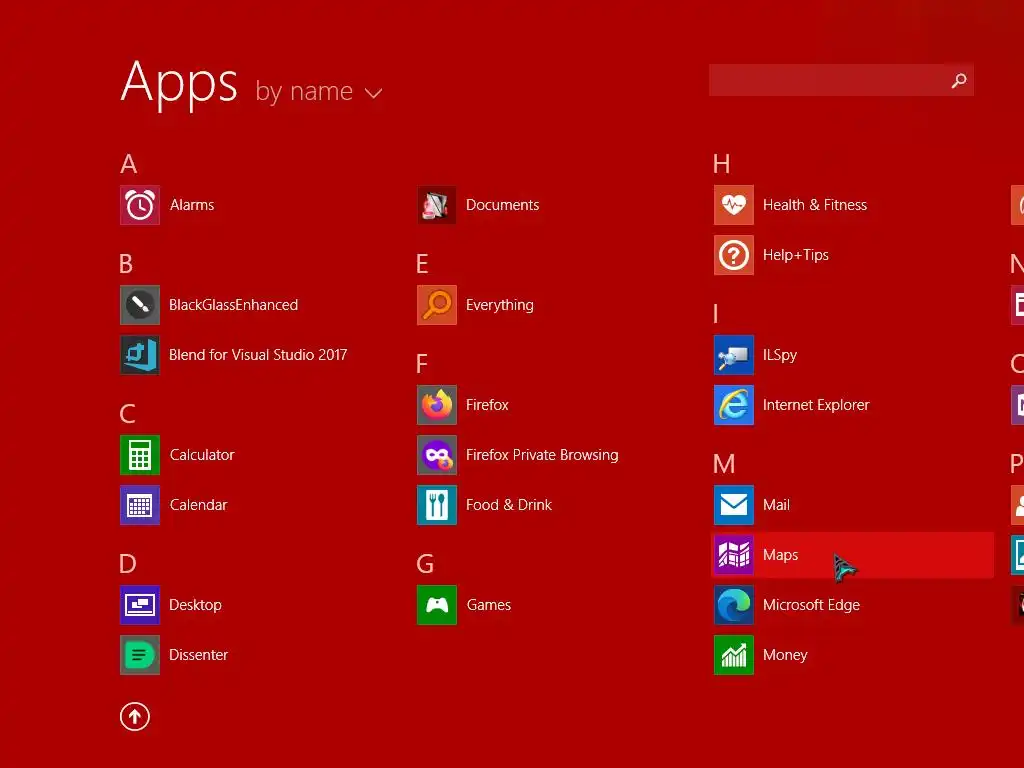
Task: Click the 'Food & Drink' label
Action: coord(509,505)
